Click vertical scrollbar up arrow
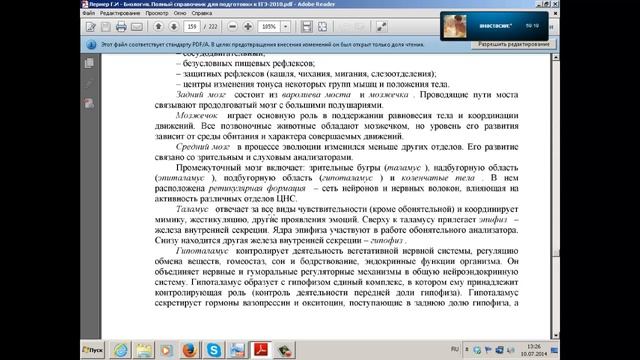 556,58
